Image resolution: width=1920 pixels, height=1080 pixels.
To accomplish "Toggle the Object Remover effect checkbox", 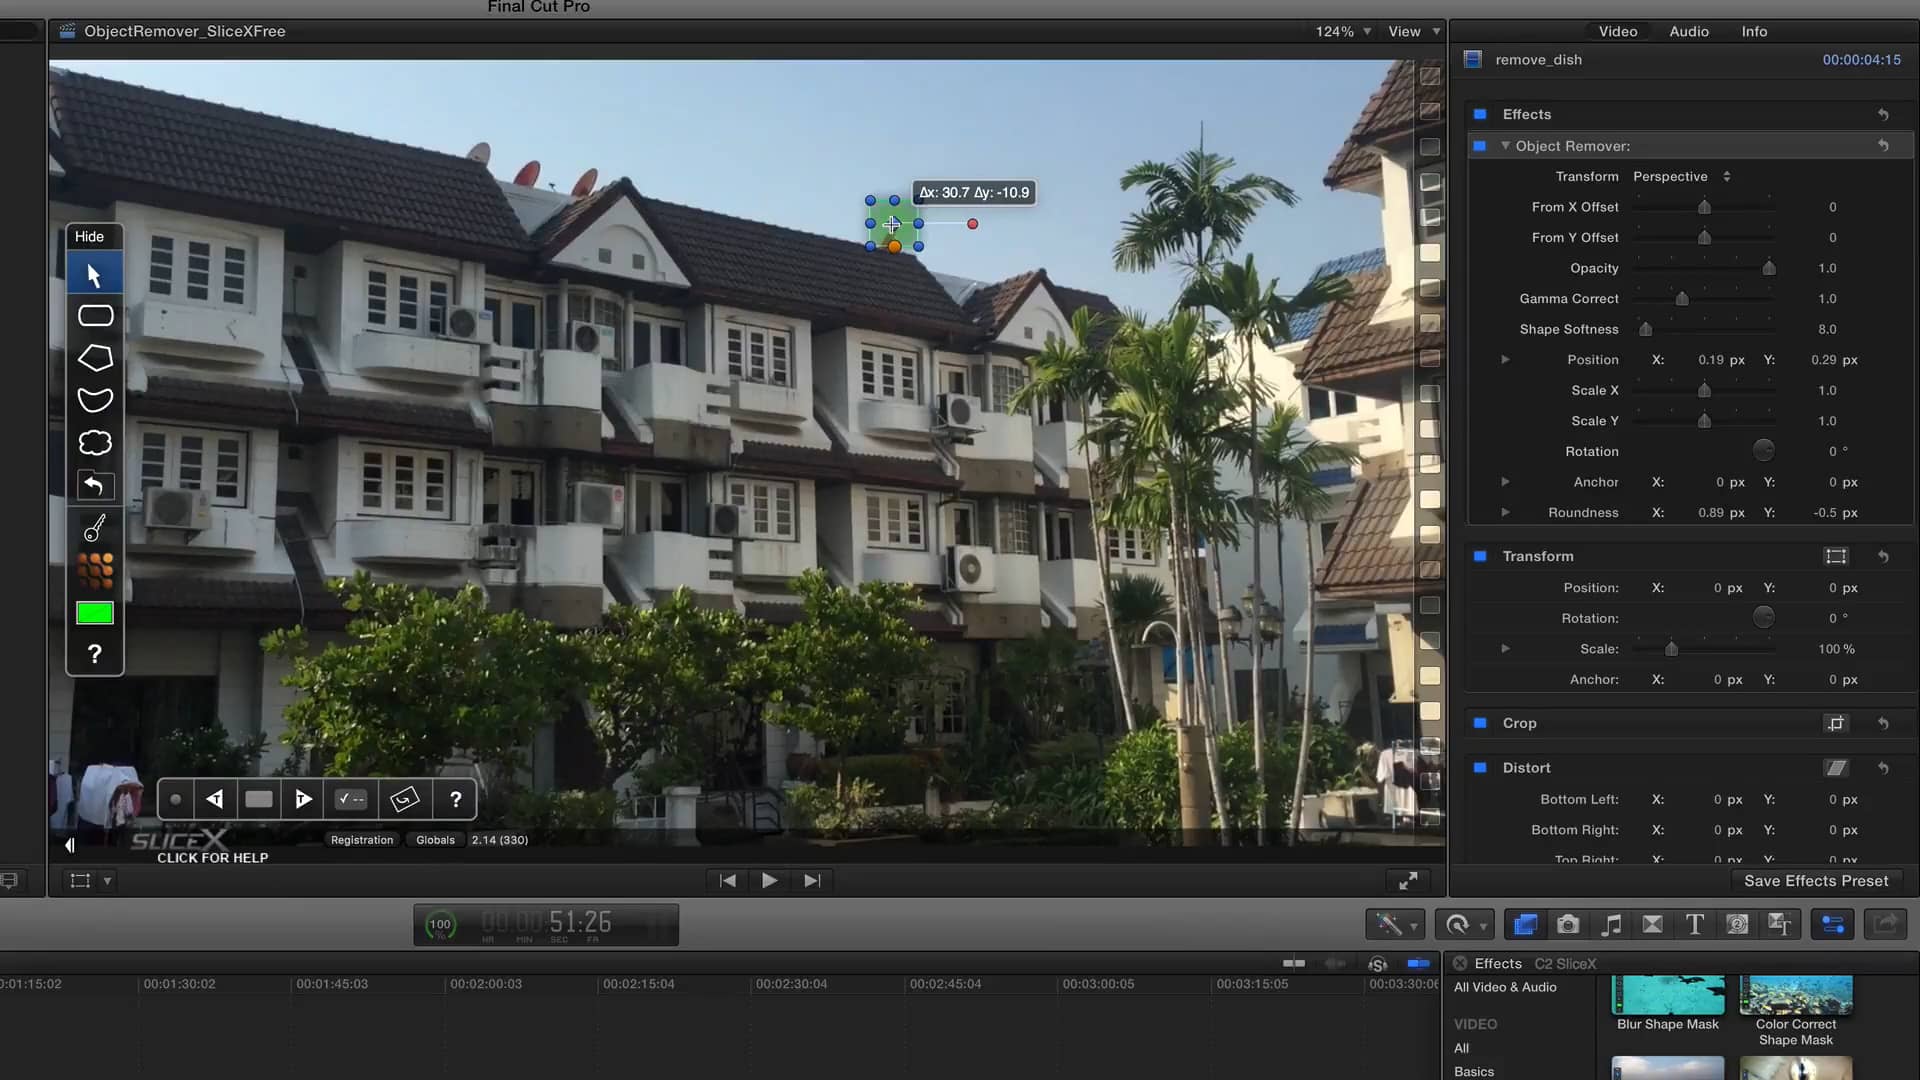I will pyautogui.click(x=1480, y=146).
